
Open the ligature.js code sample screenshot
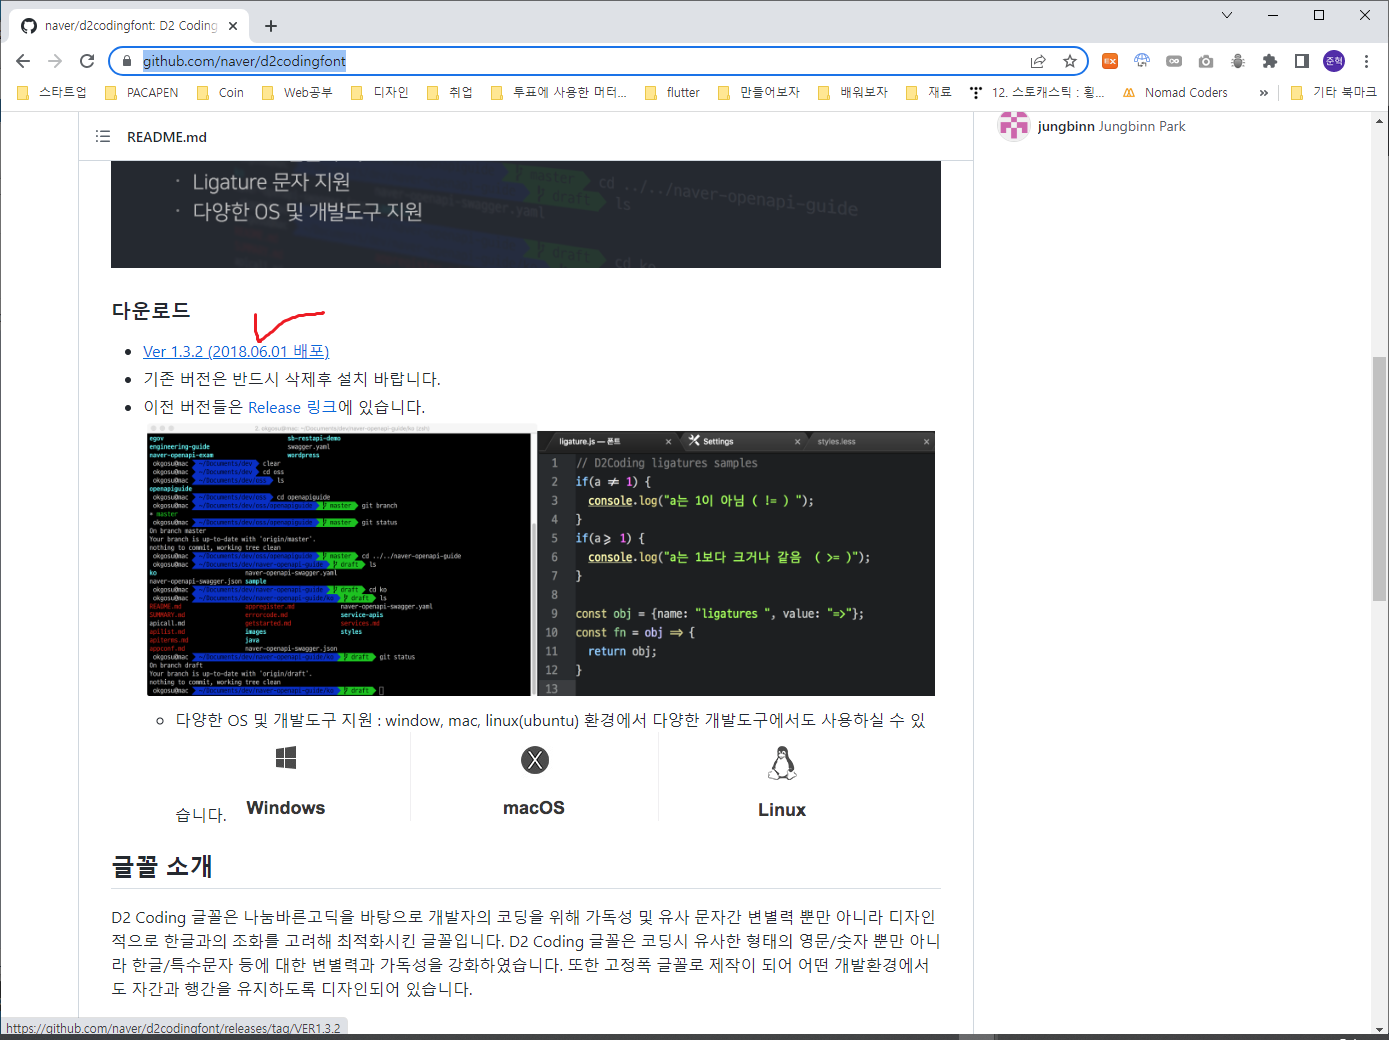[736, 564]
